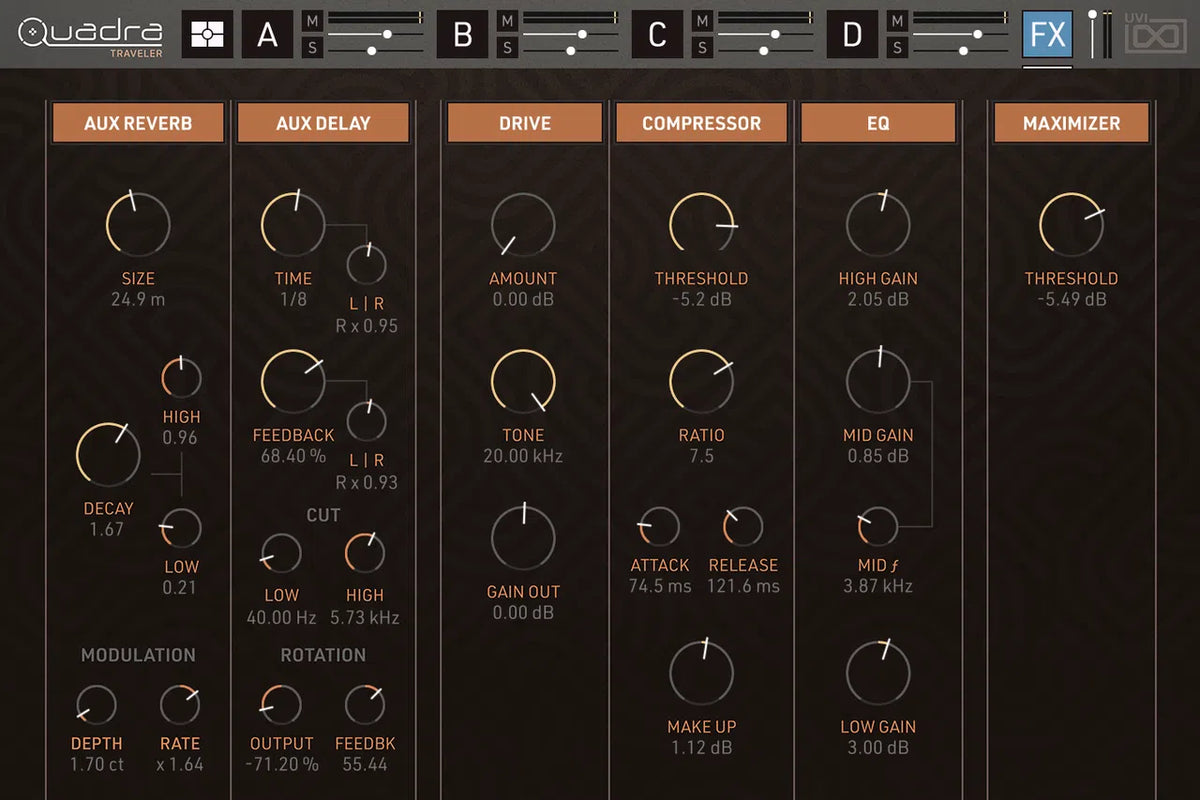Click the delay Time value 1/8

293,299
